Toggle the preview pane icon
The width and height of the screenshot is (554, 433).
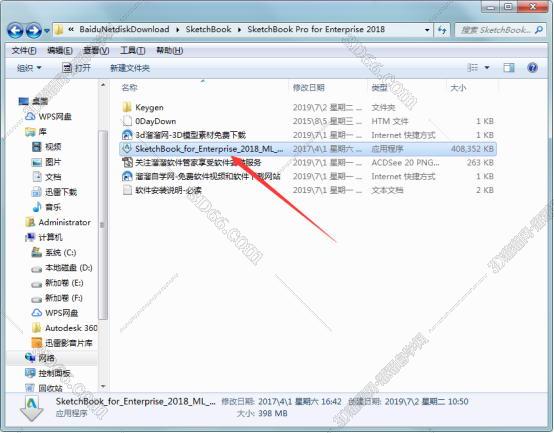click(x=509, y=67)
